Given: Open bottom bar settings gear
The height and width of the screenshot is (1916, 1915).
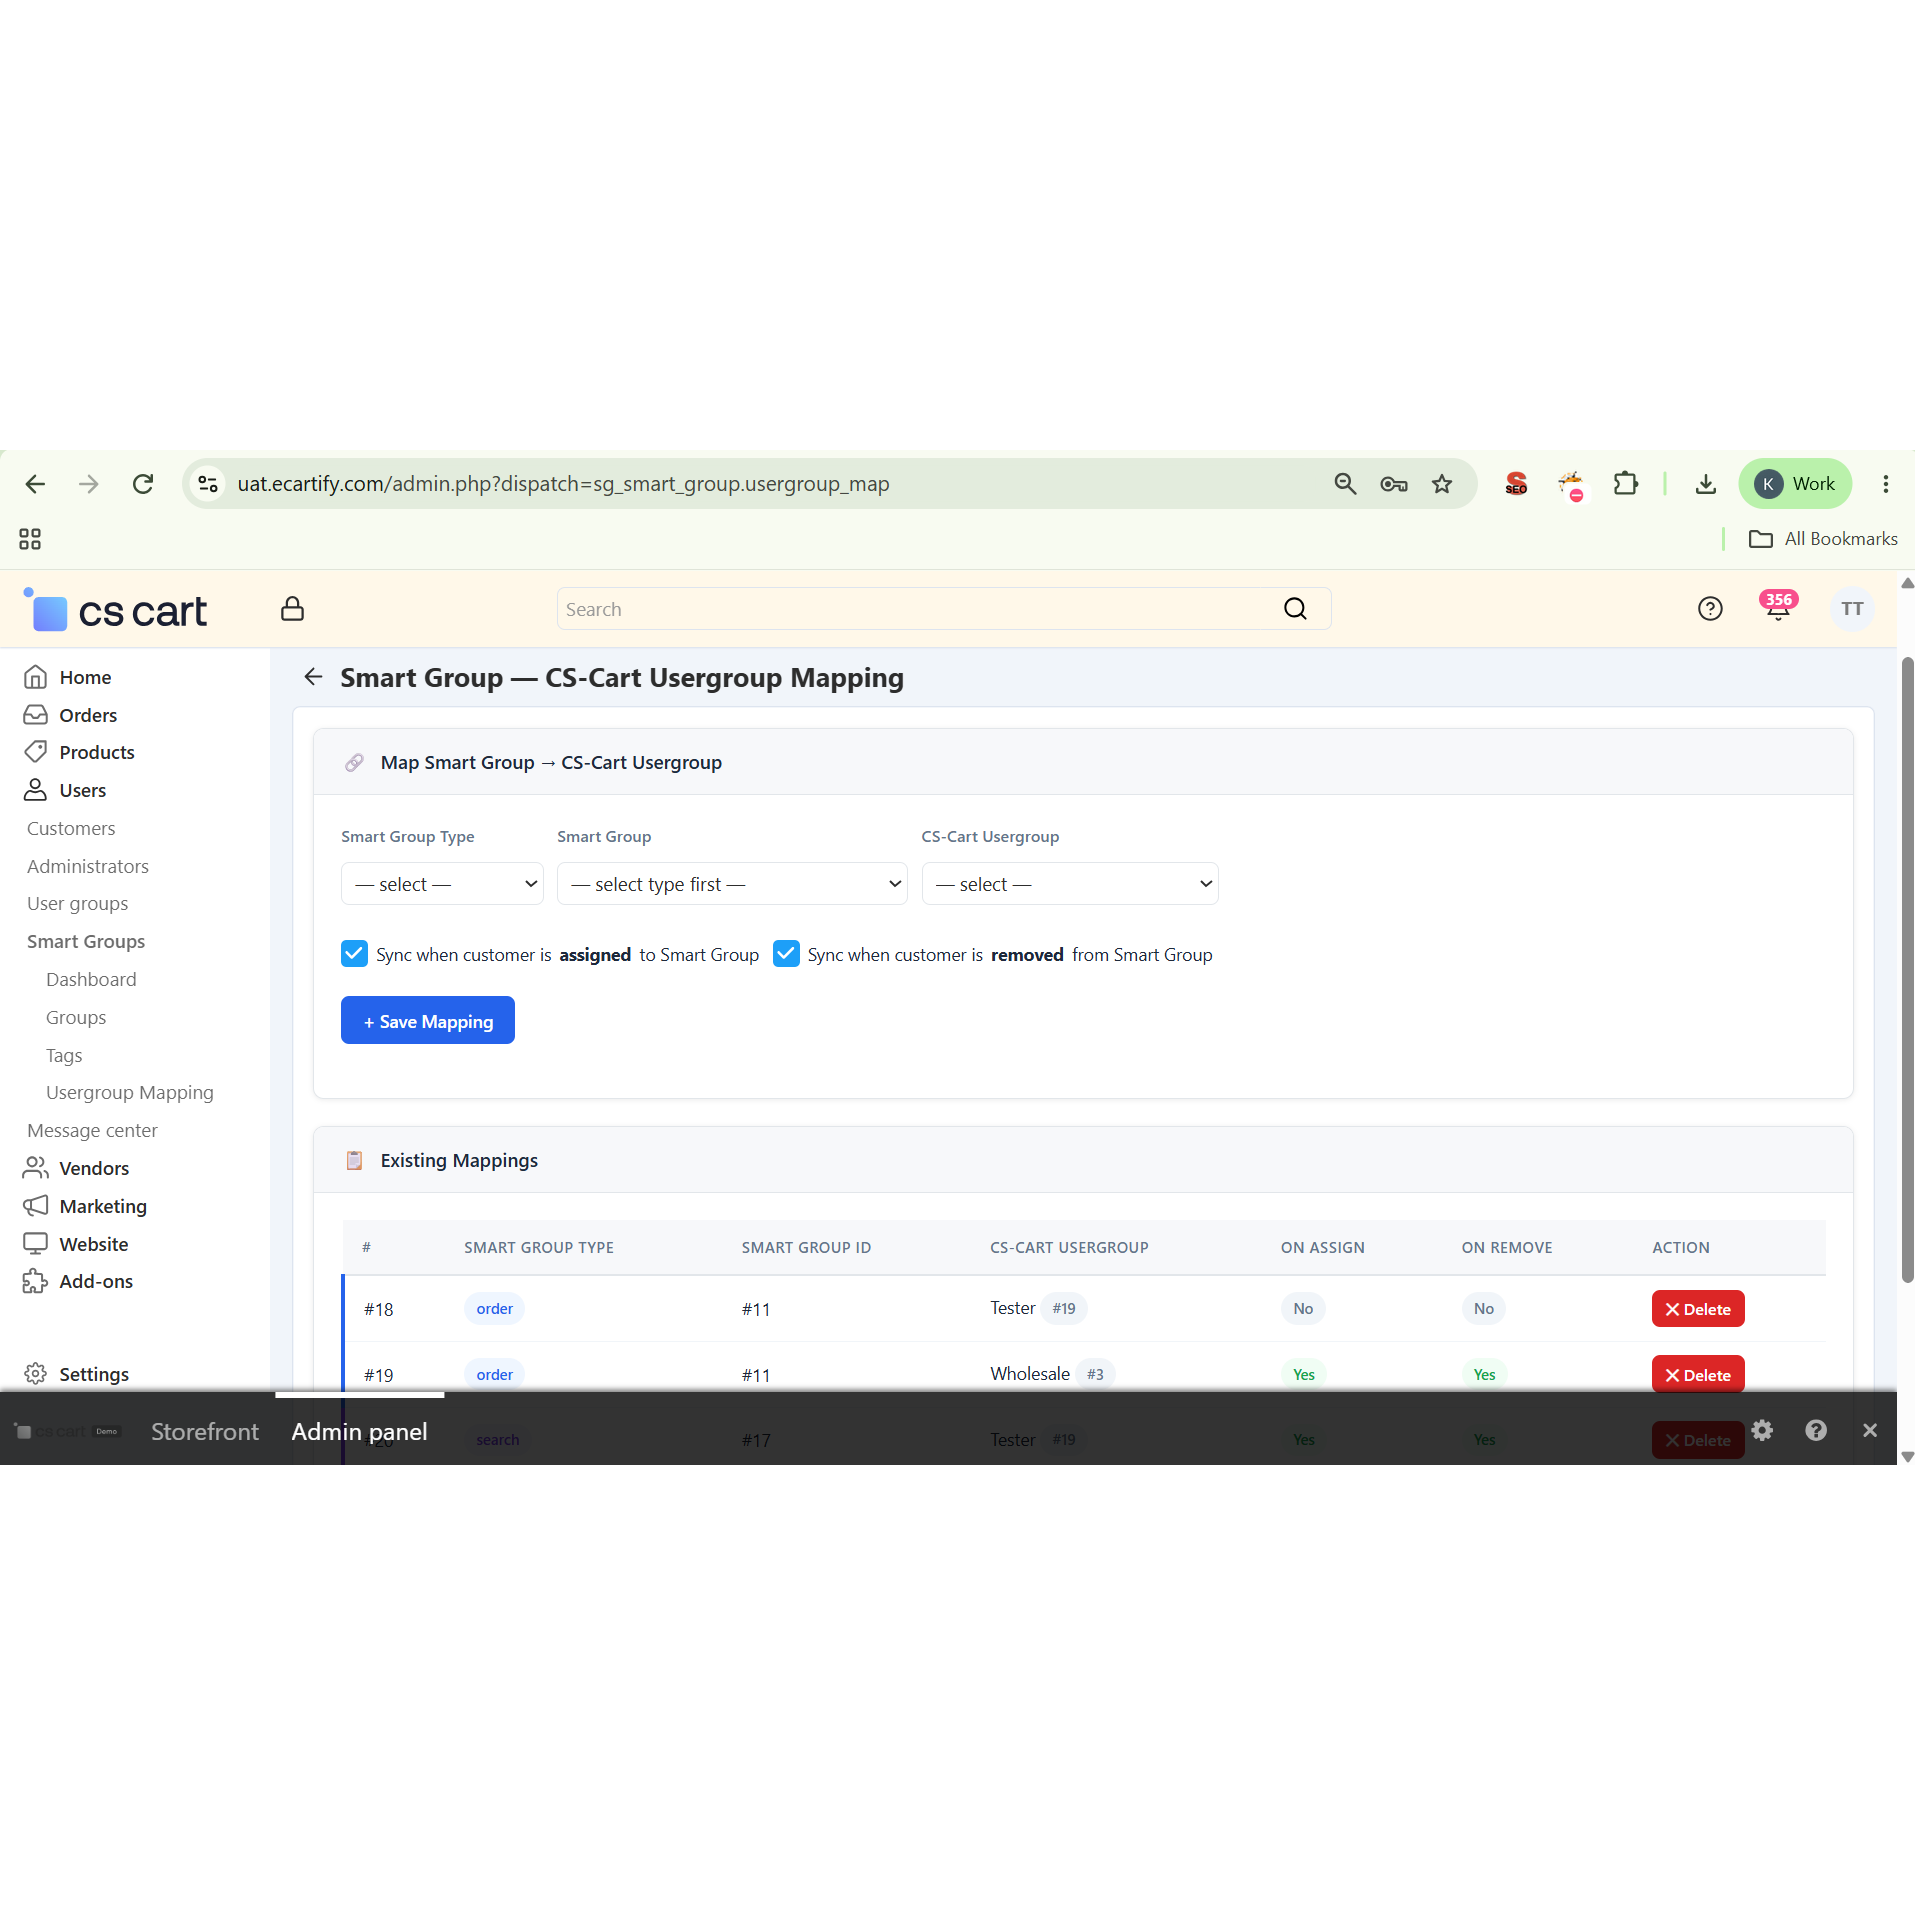Looking at the screenshot, I should pos(1762,1430).
